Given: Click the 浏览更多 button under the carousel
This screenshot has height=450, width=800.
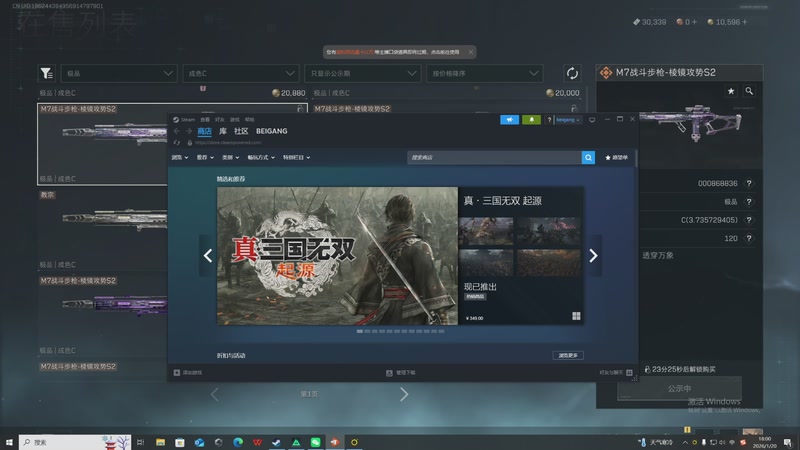Looking at the screenshot, I should [568, 356].
